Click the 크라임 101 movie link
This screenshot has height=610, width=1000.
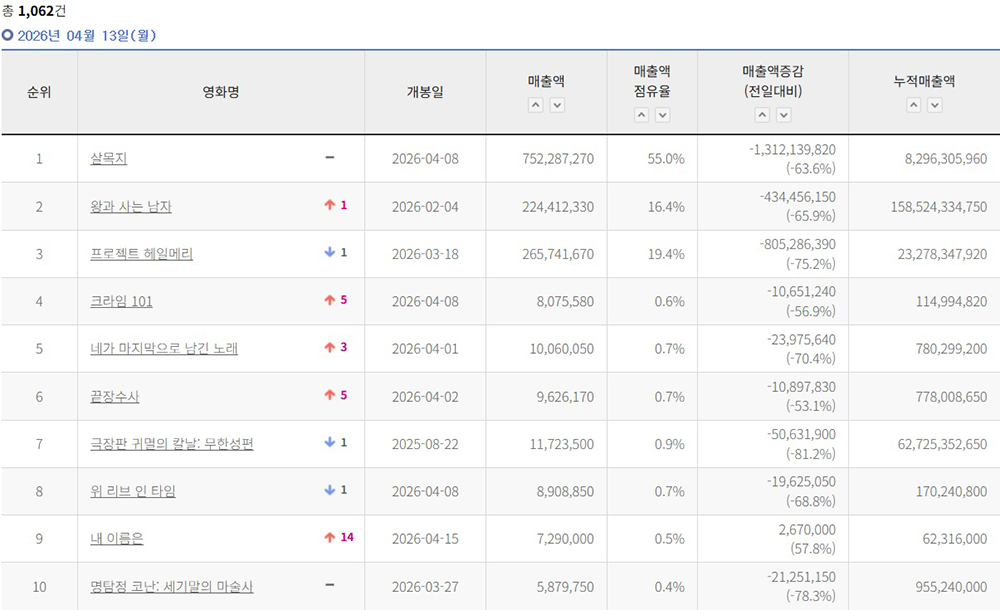coord(121,302)
